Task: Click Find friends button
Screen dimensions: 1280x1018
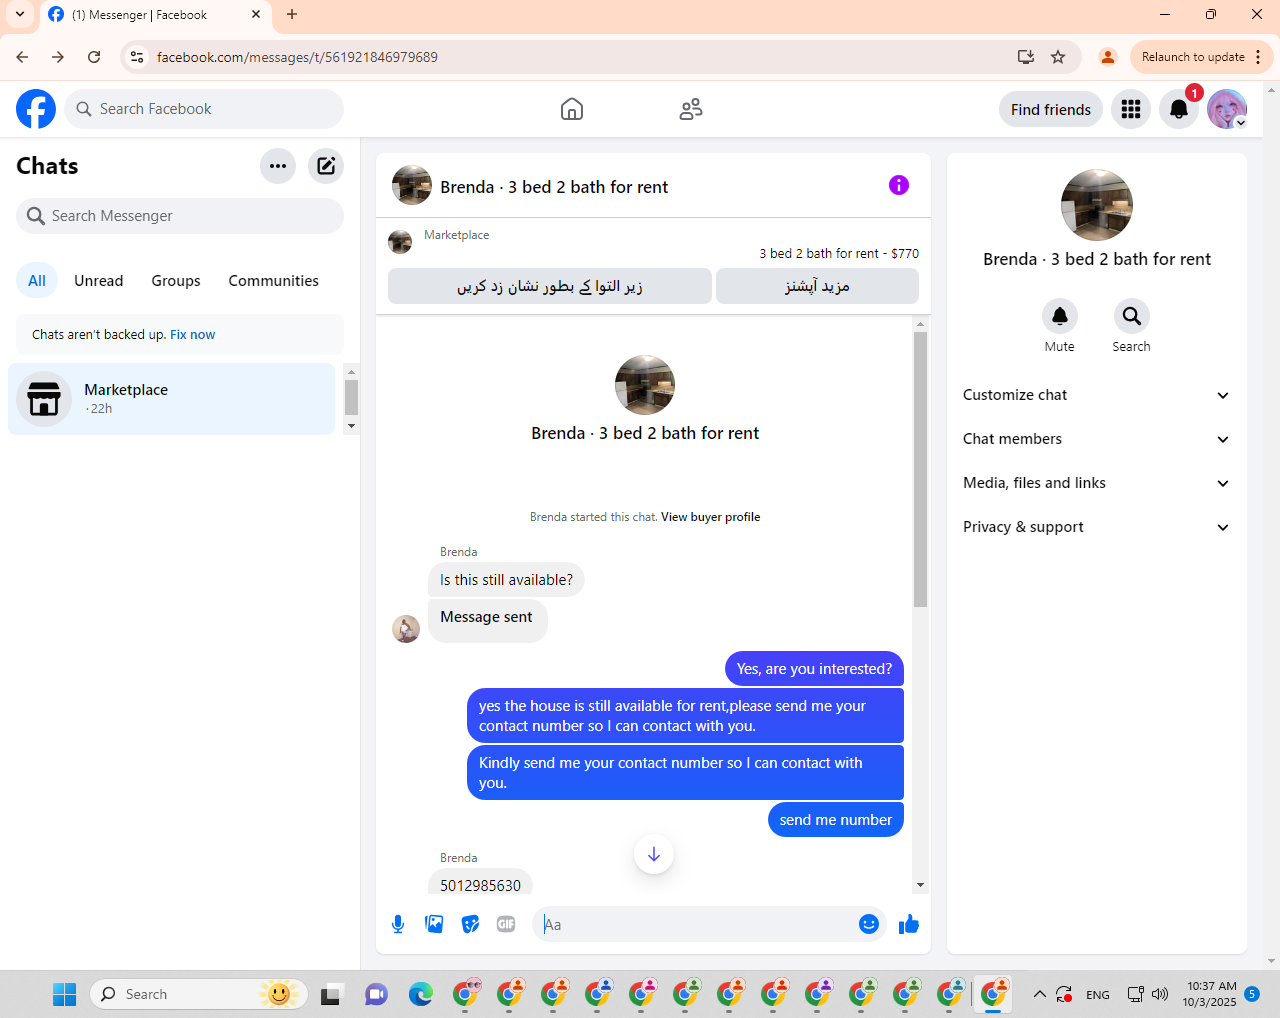Action: [x=1051, y=109]
